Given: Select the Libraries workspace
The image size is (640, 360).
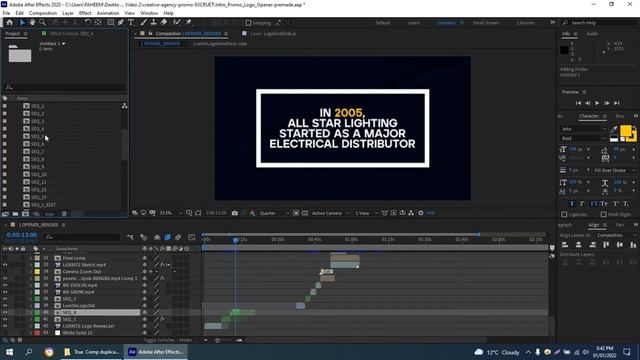Looking at the screenshot, I should pos(526,23).
